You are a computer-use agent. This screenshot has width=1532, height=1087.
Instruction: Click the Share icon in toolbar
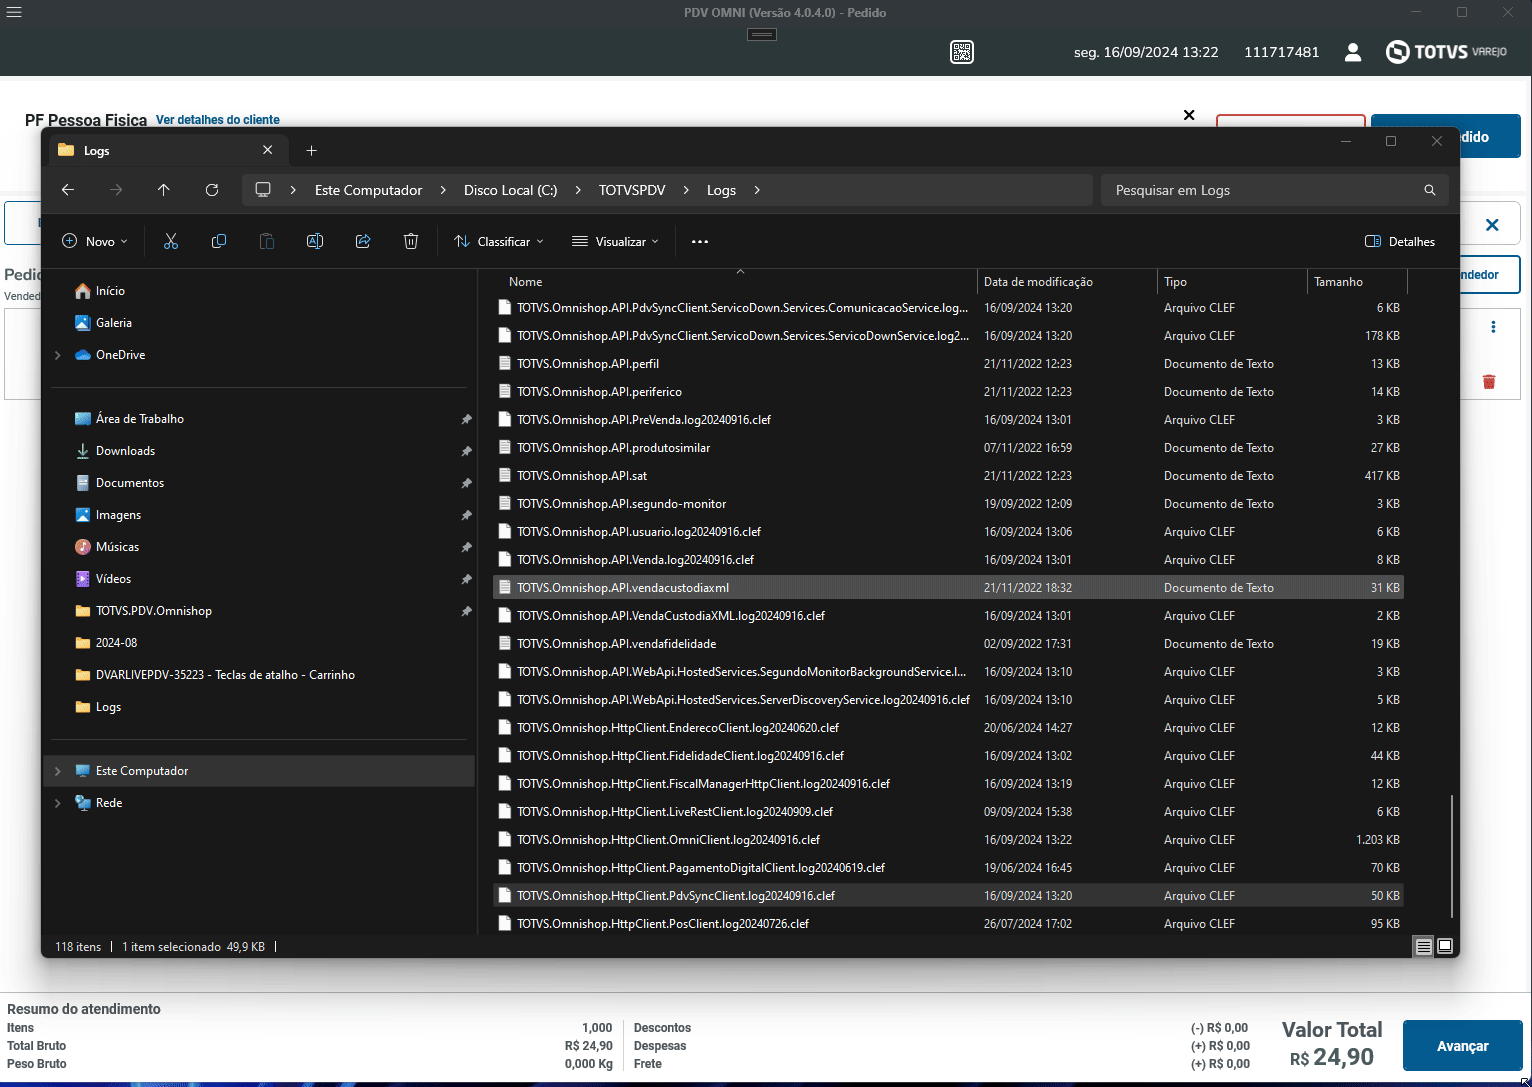coord(363,241)
